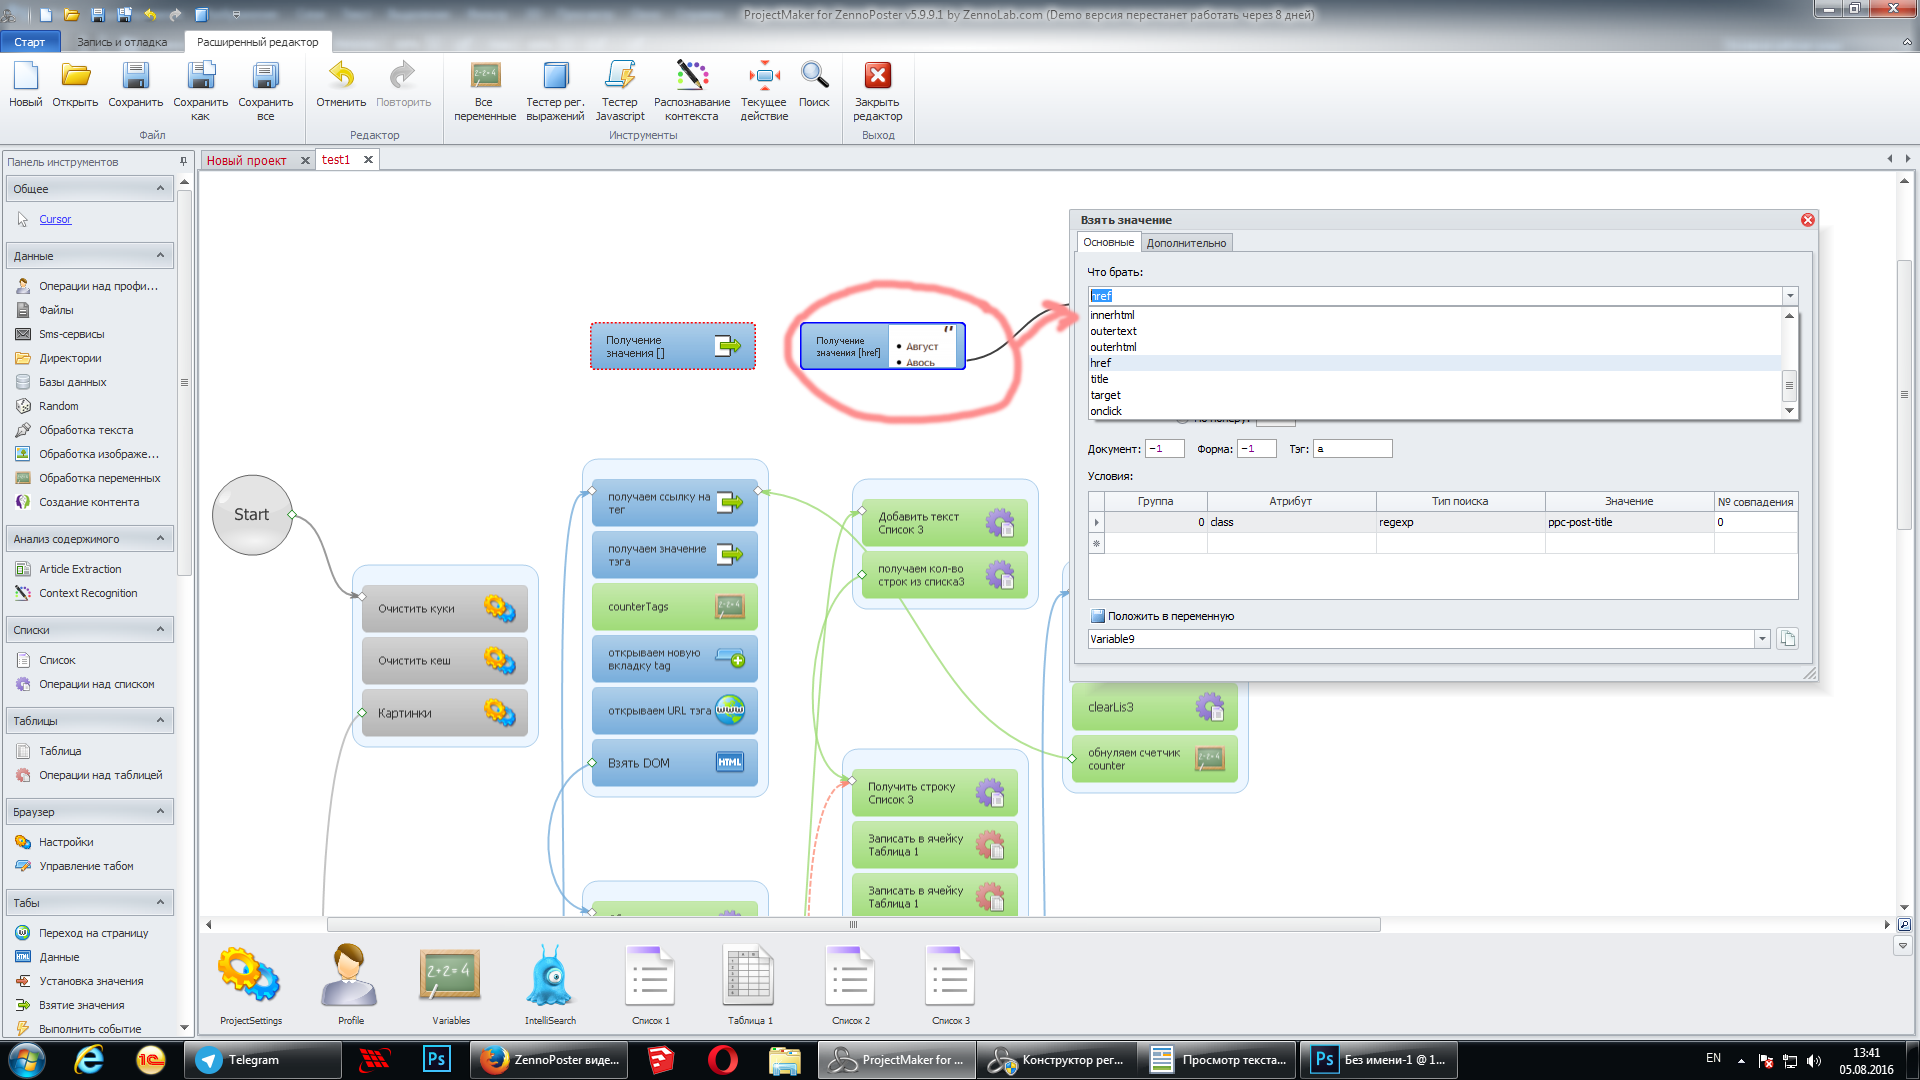This screenshot has width=1920, height=1080.
Task: Select Переход на страницу toolbox item
Action: pos(93,933)
